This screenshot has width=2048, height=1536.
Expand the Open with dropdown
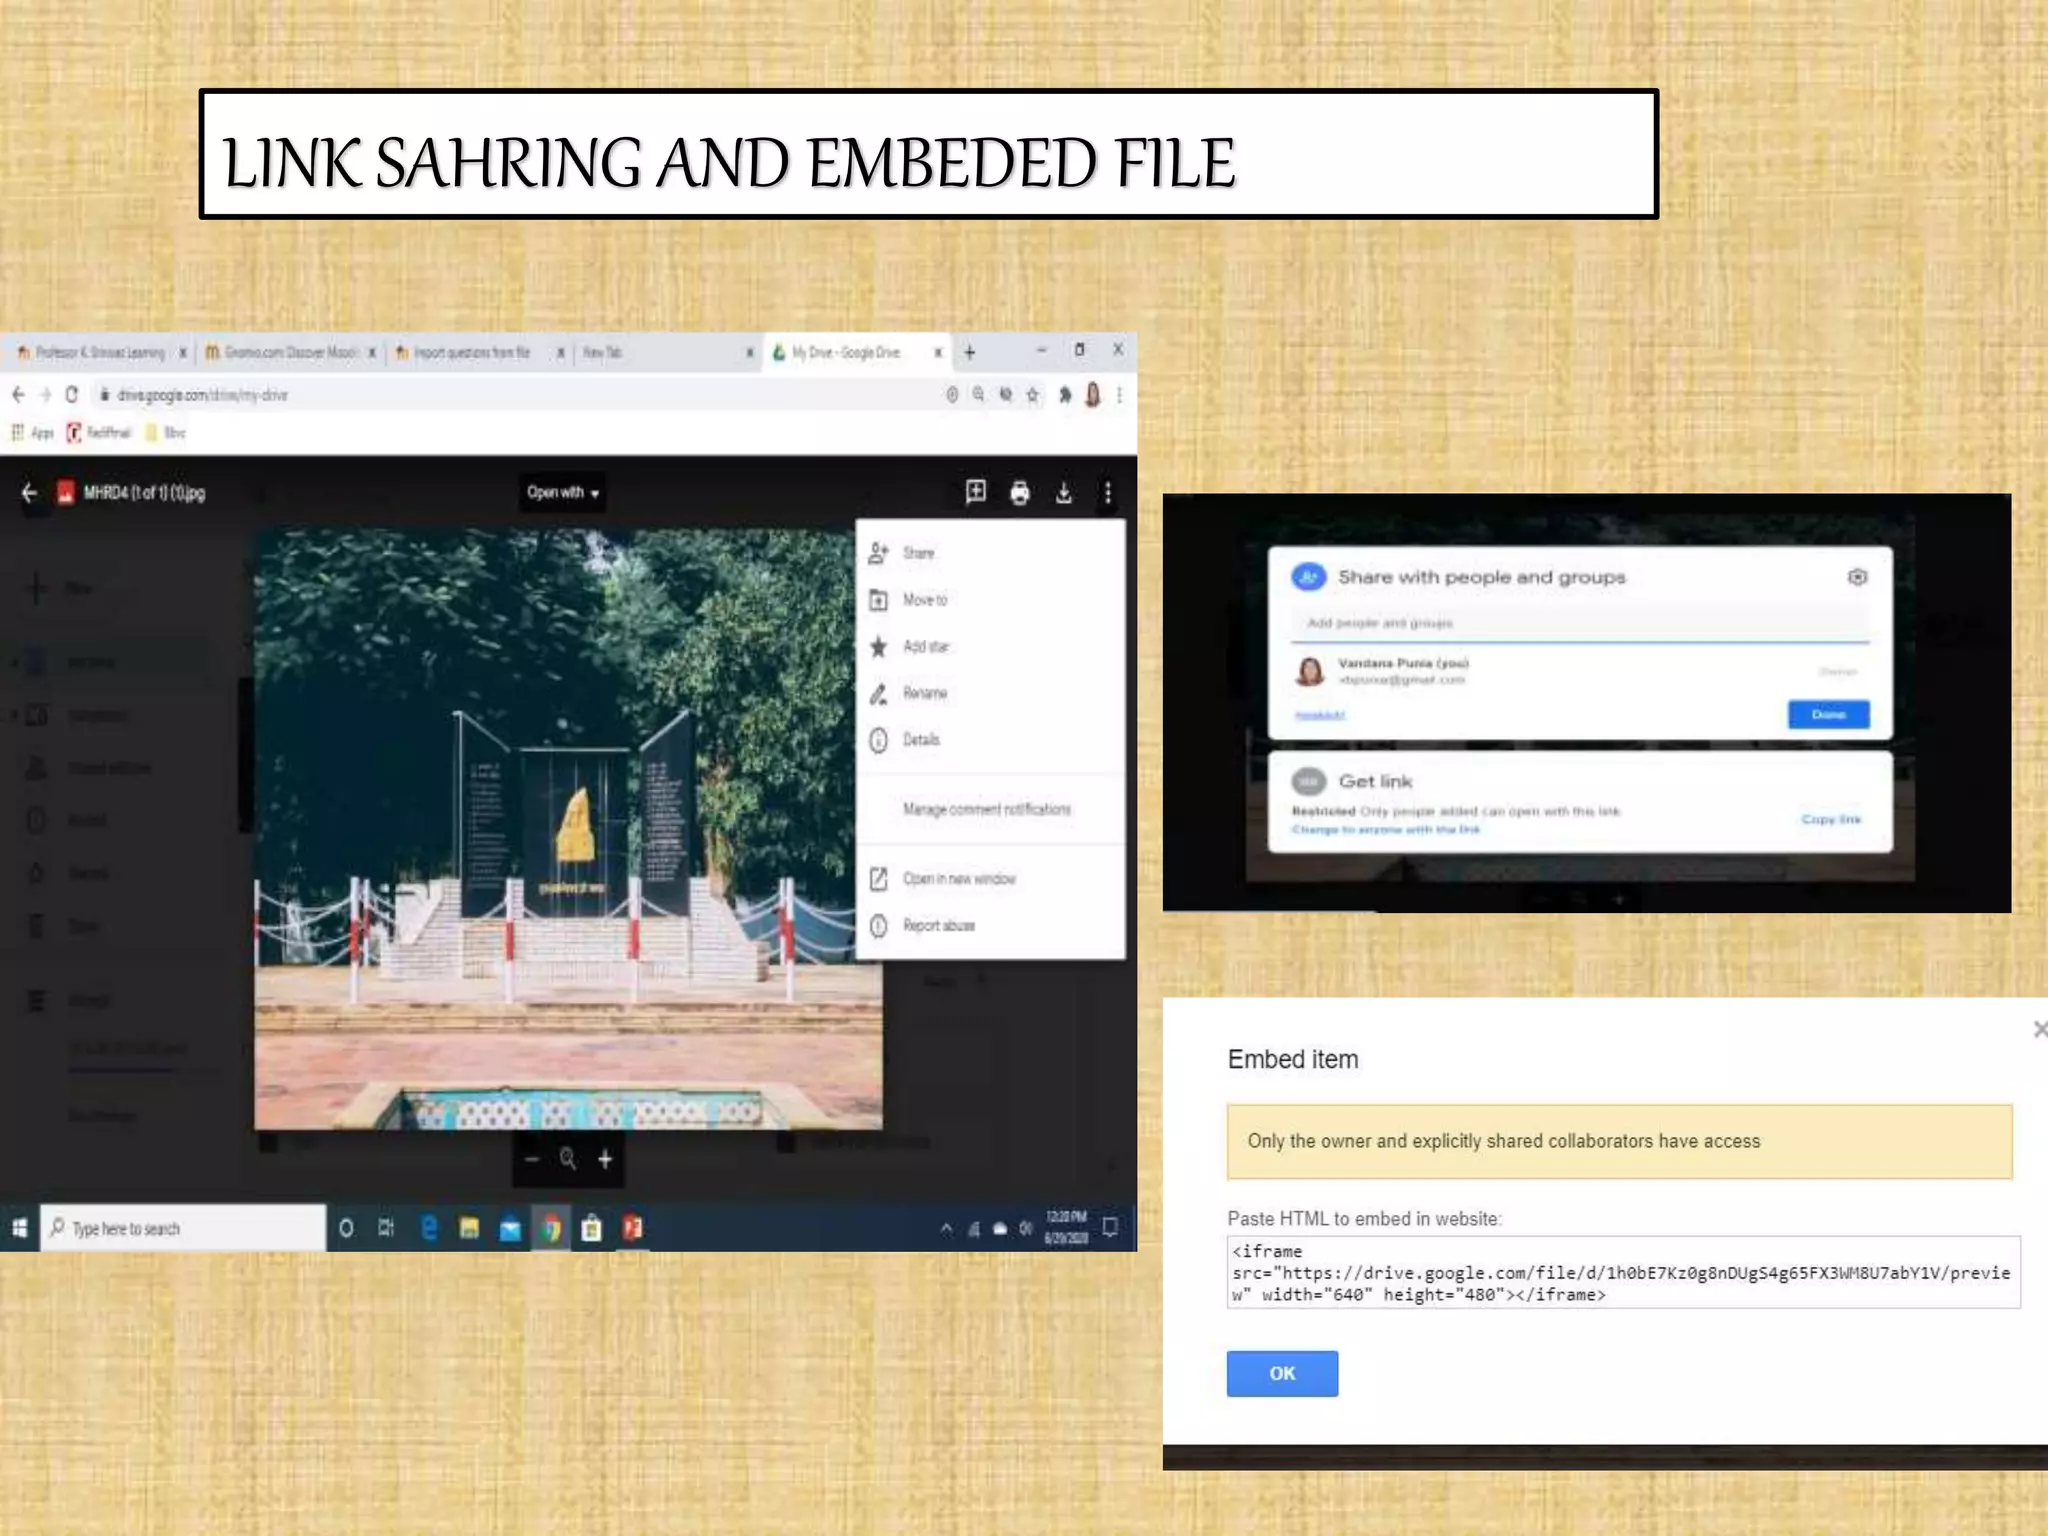point(562,492)
